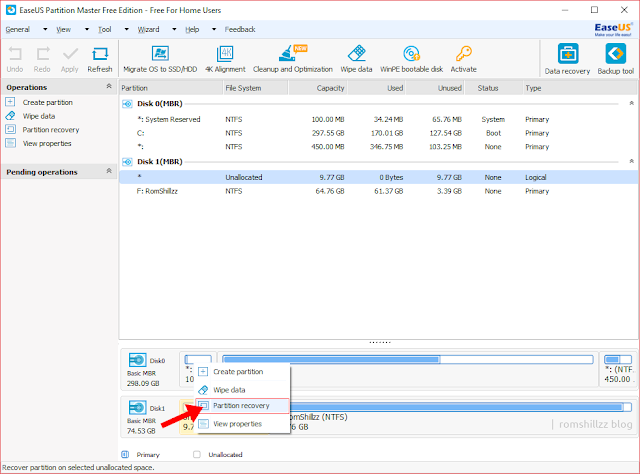
Task: Click the 450 MB partition block on Disk0
Action: click(618, 369)
